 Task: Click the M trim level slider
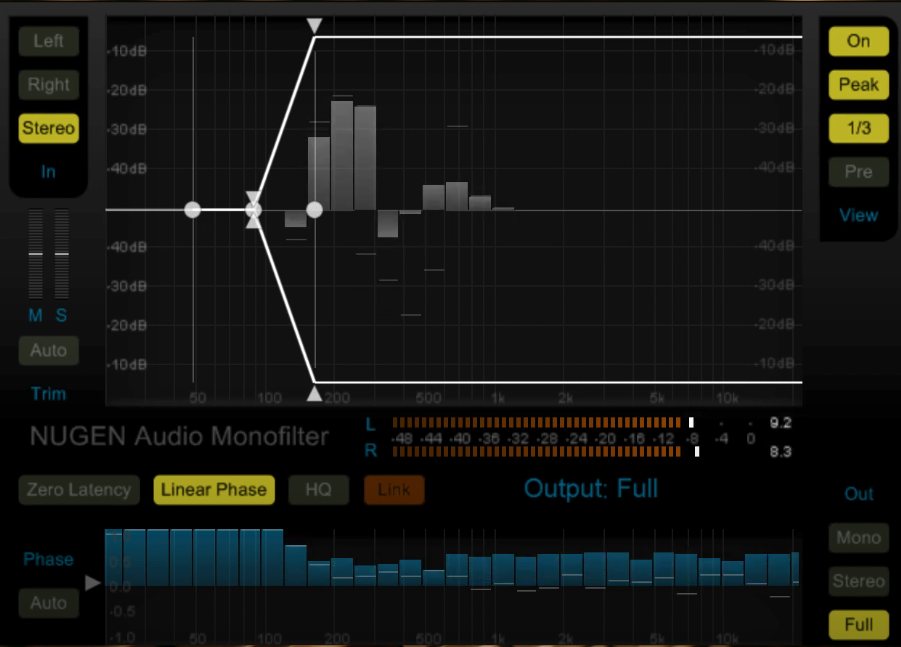[x=36, y=253]
